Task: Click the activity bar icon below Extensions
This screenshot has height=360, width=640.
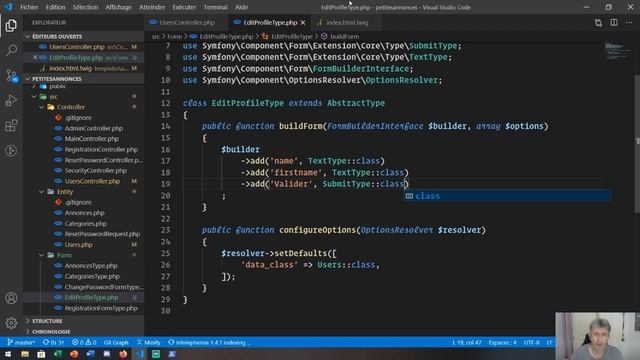Action: (11, 151)
